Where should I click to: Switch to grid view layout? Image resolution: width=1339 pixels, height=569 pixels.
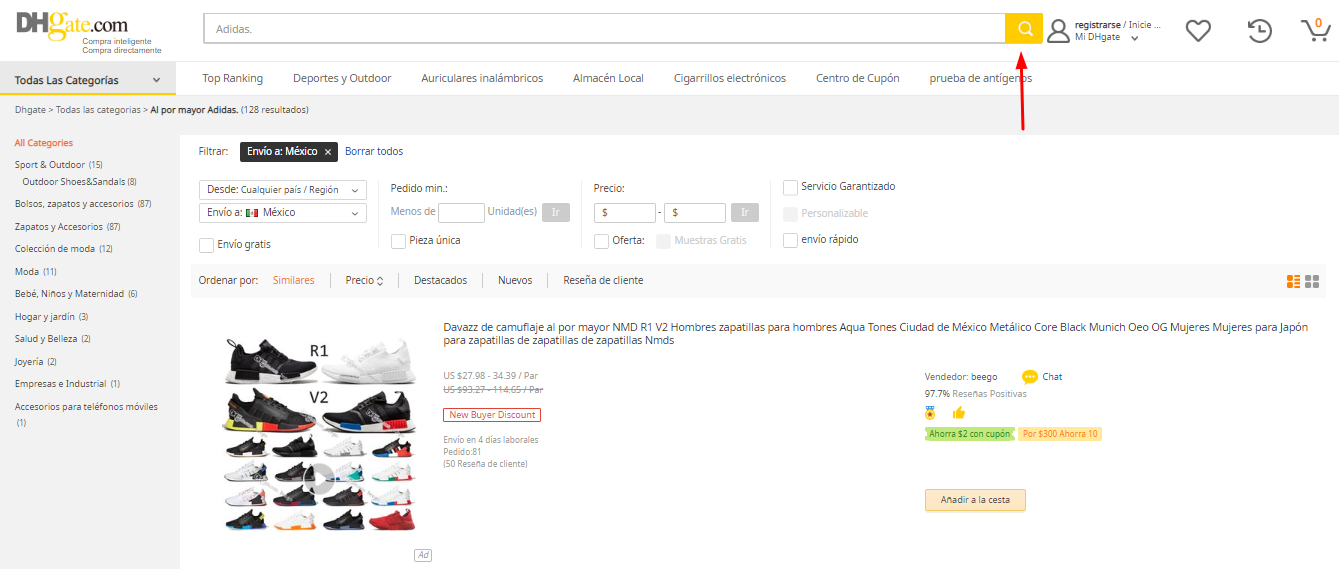1312,281
